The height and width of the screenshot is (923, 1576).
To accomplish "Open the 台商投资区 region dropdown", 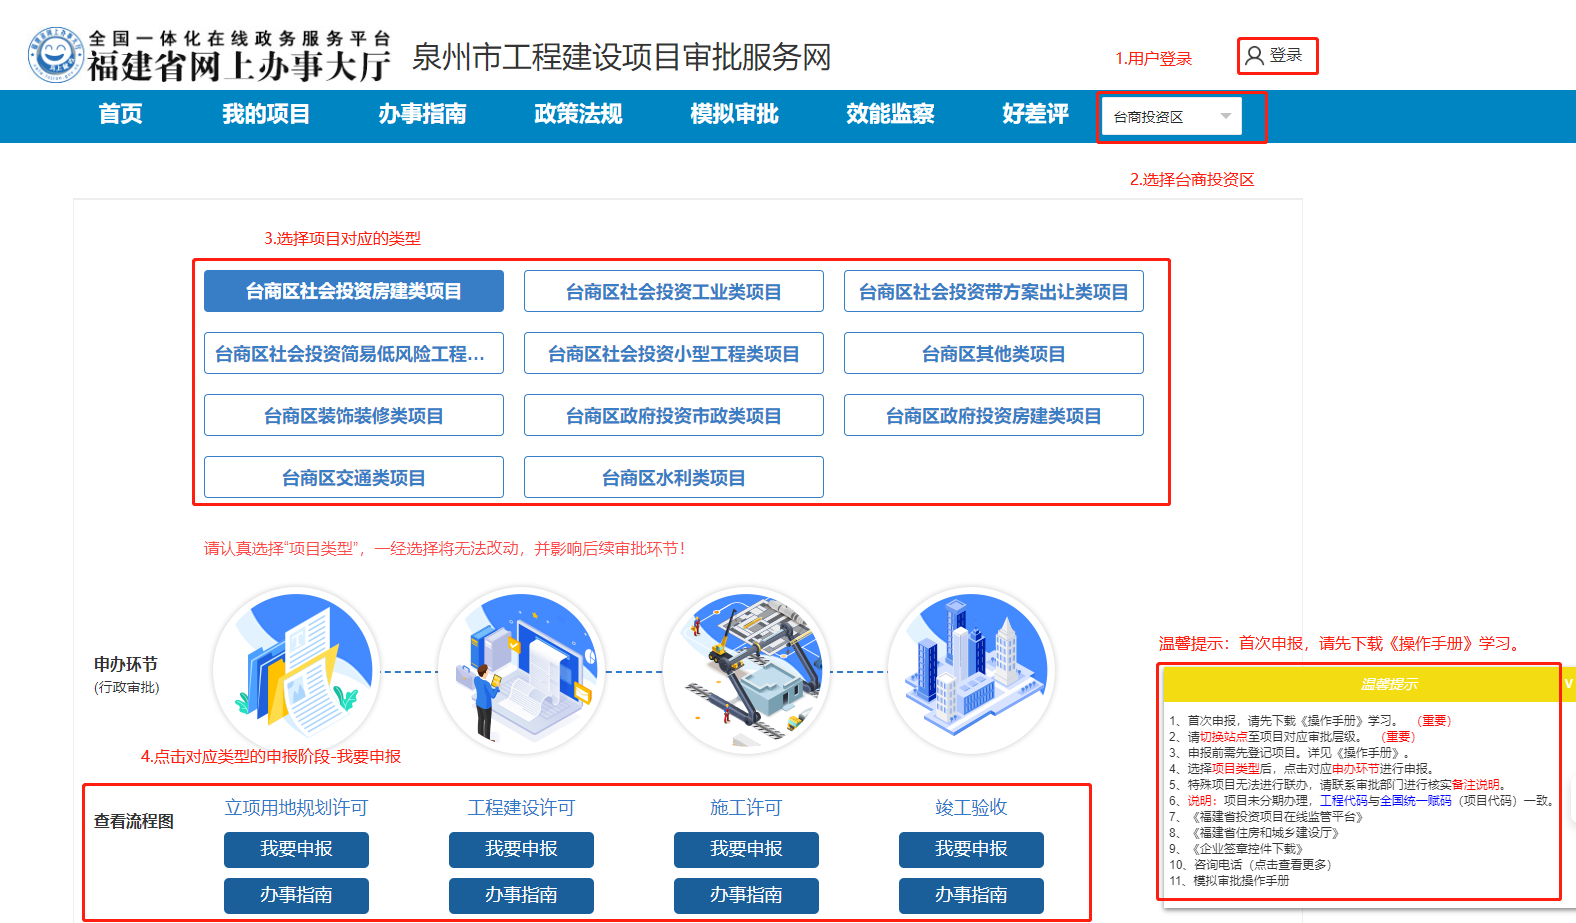I will [x=1171, y=117].
